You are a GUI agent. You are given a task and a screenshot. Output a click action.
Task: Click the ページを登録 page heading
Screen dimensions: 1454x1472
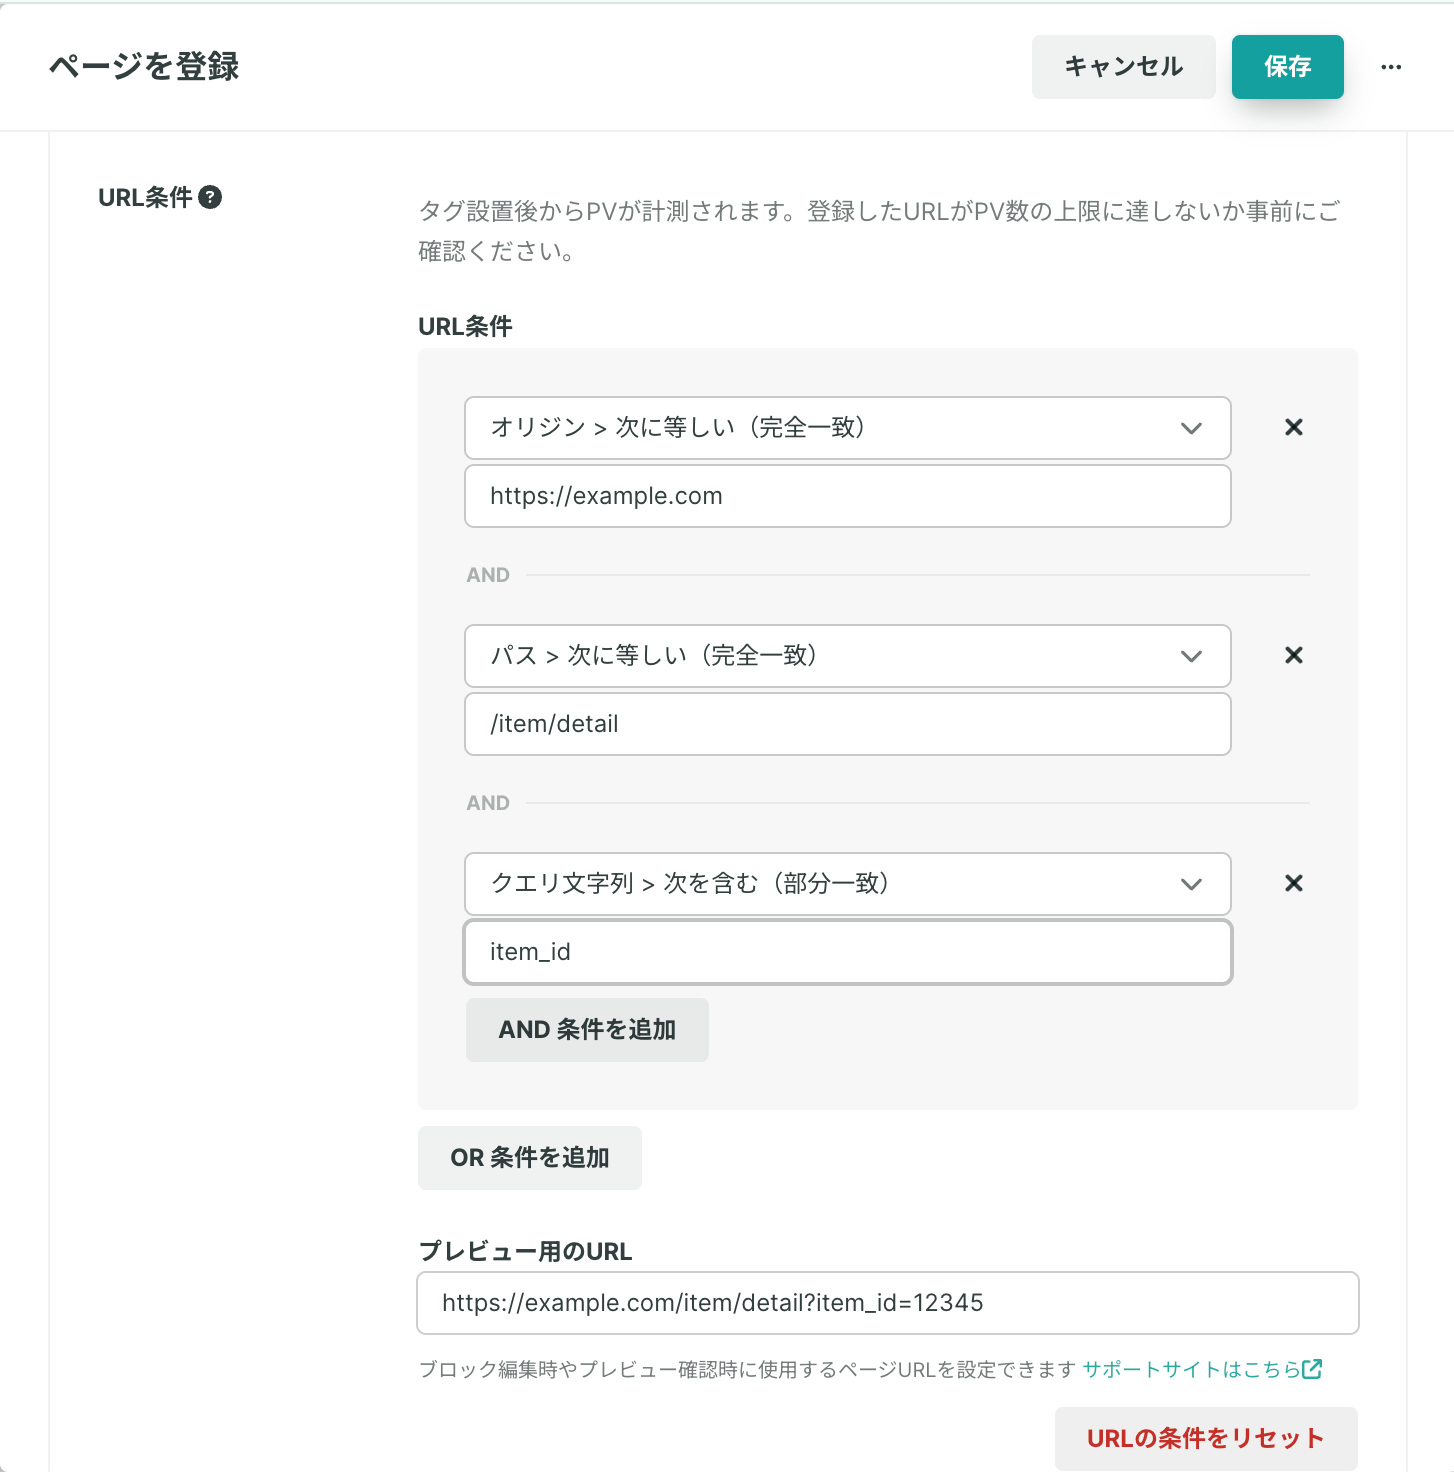click(x=144, y=67)
